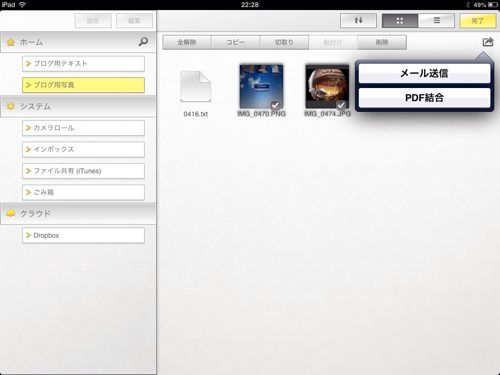Click the sort order arrows button
500x375 pixels.
pos(358,20)
